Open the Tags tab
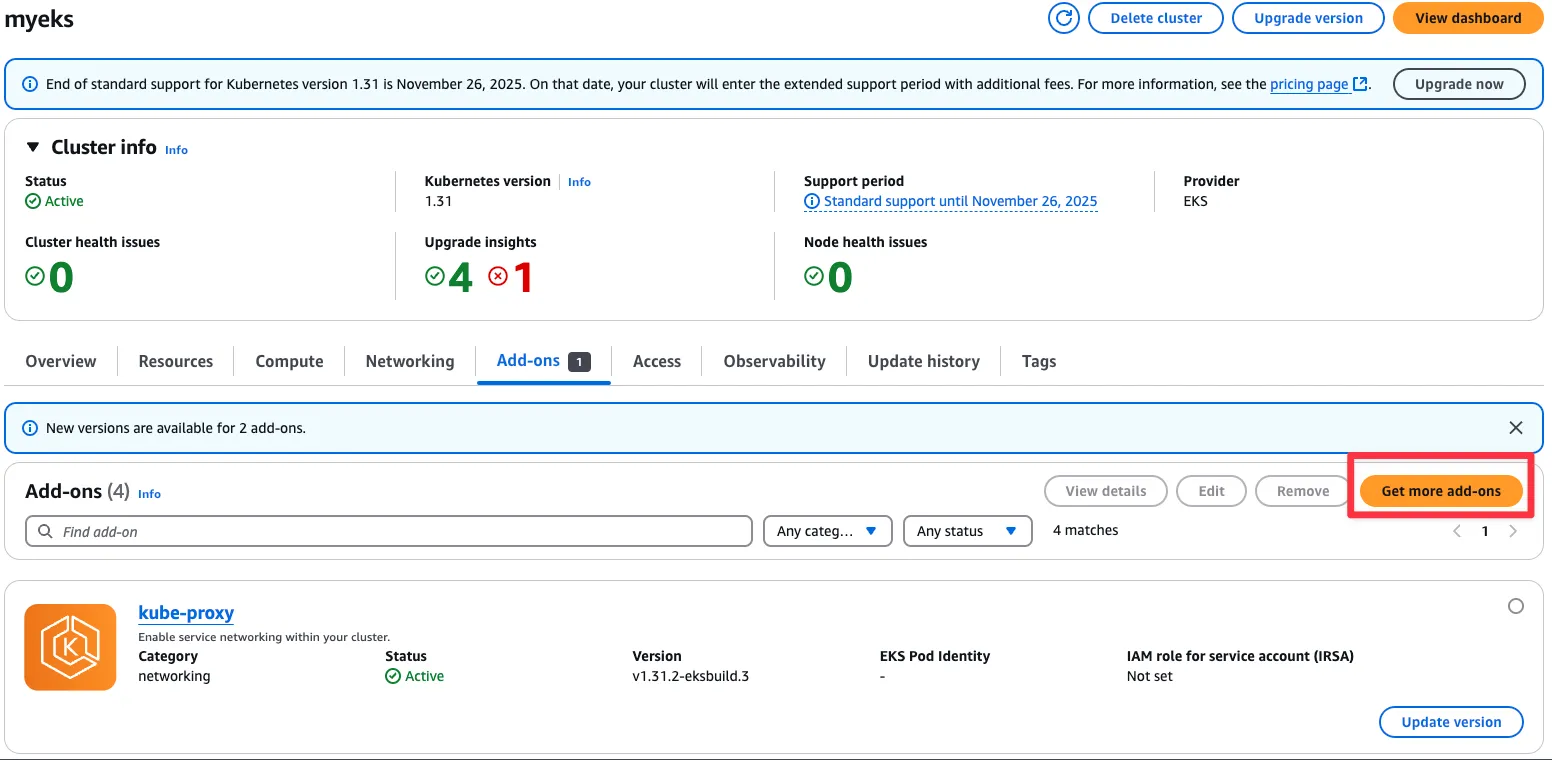This screenshot has height=760, width=1552. point(1039,361)
